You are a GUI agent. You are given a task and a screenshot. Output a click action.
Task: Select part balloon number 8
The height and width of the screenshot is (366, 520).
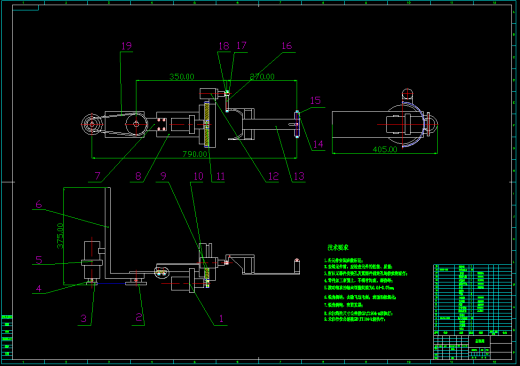click(x=138, y=176)
